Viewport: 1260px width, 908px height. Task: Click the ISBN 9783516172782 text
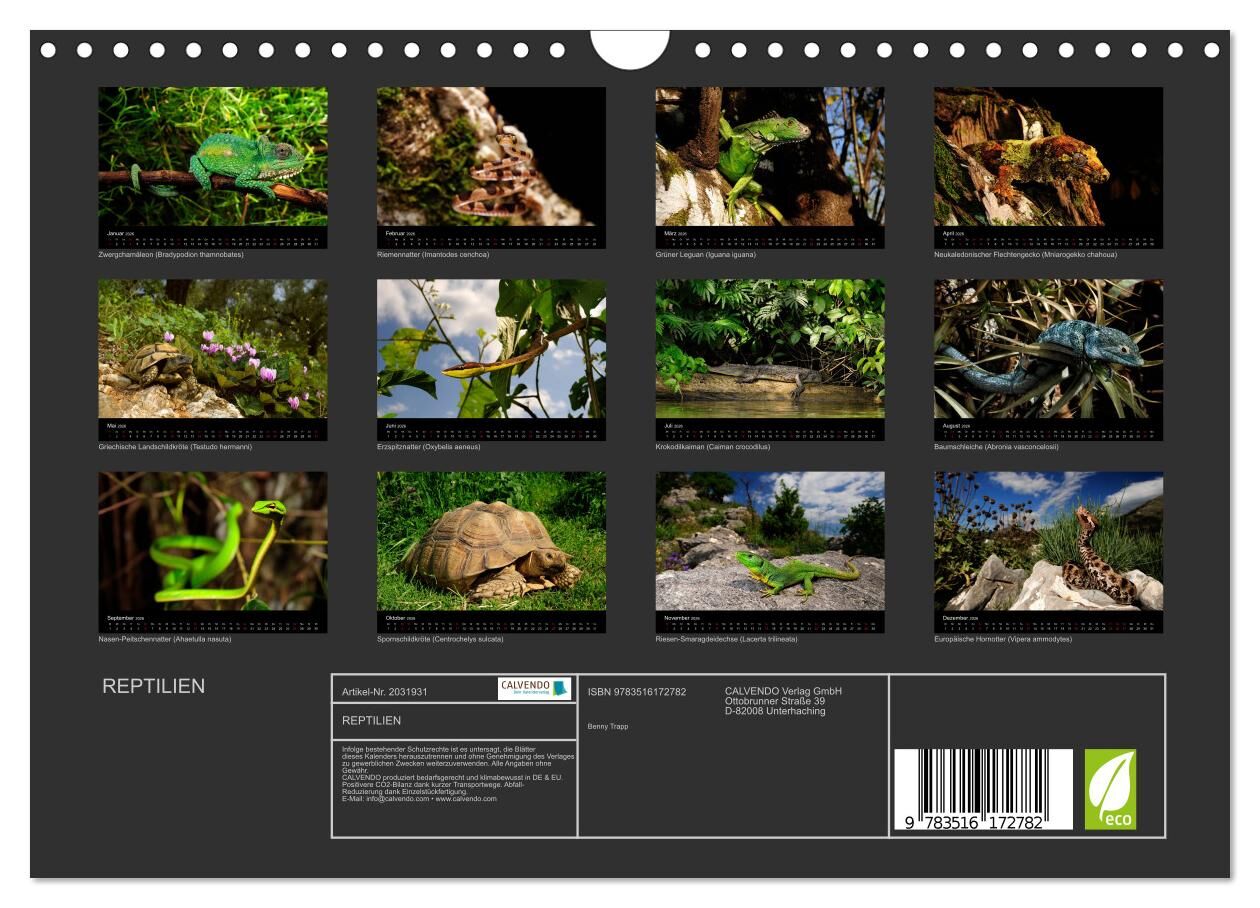(636, 692)
